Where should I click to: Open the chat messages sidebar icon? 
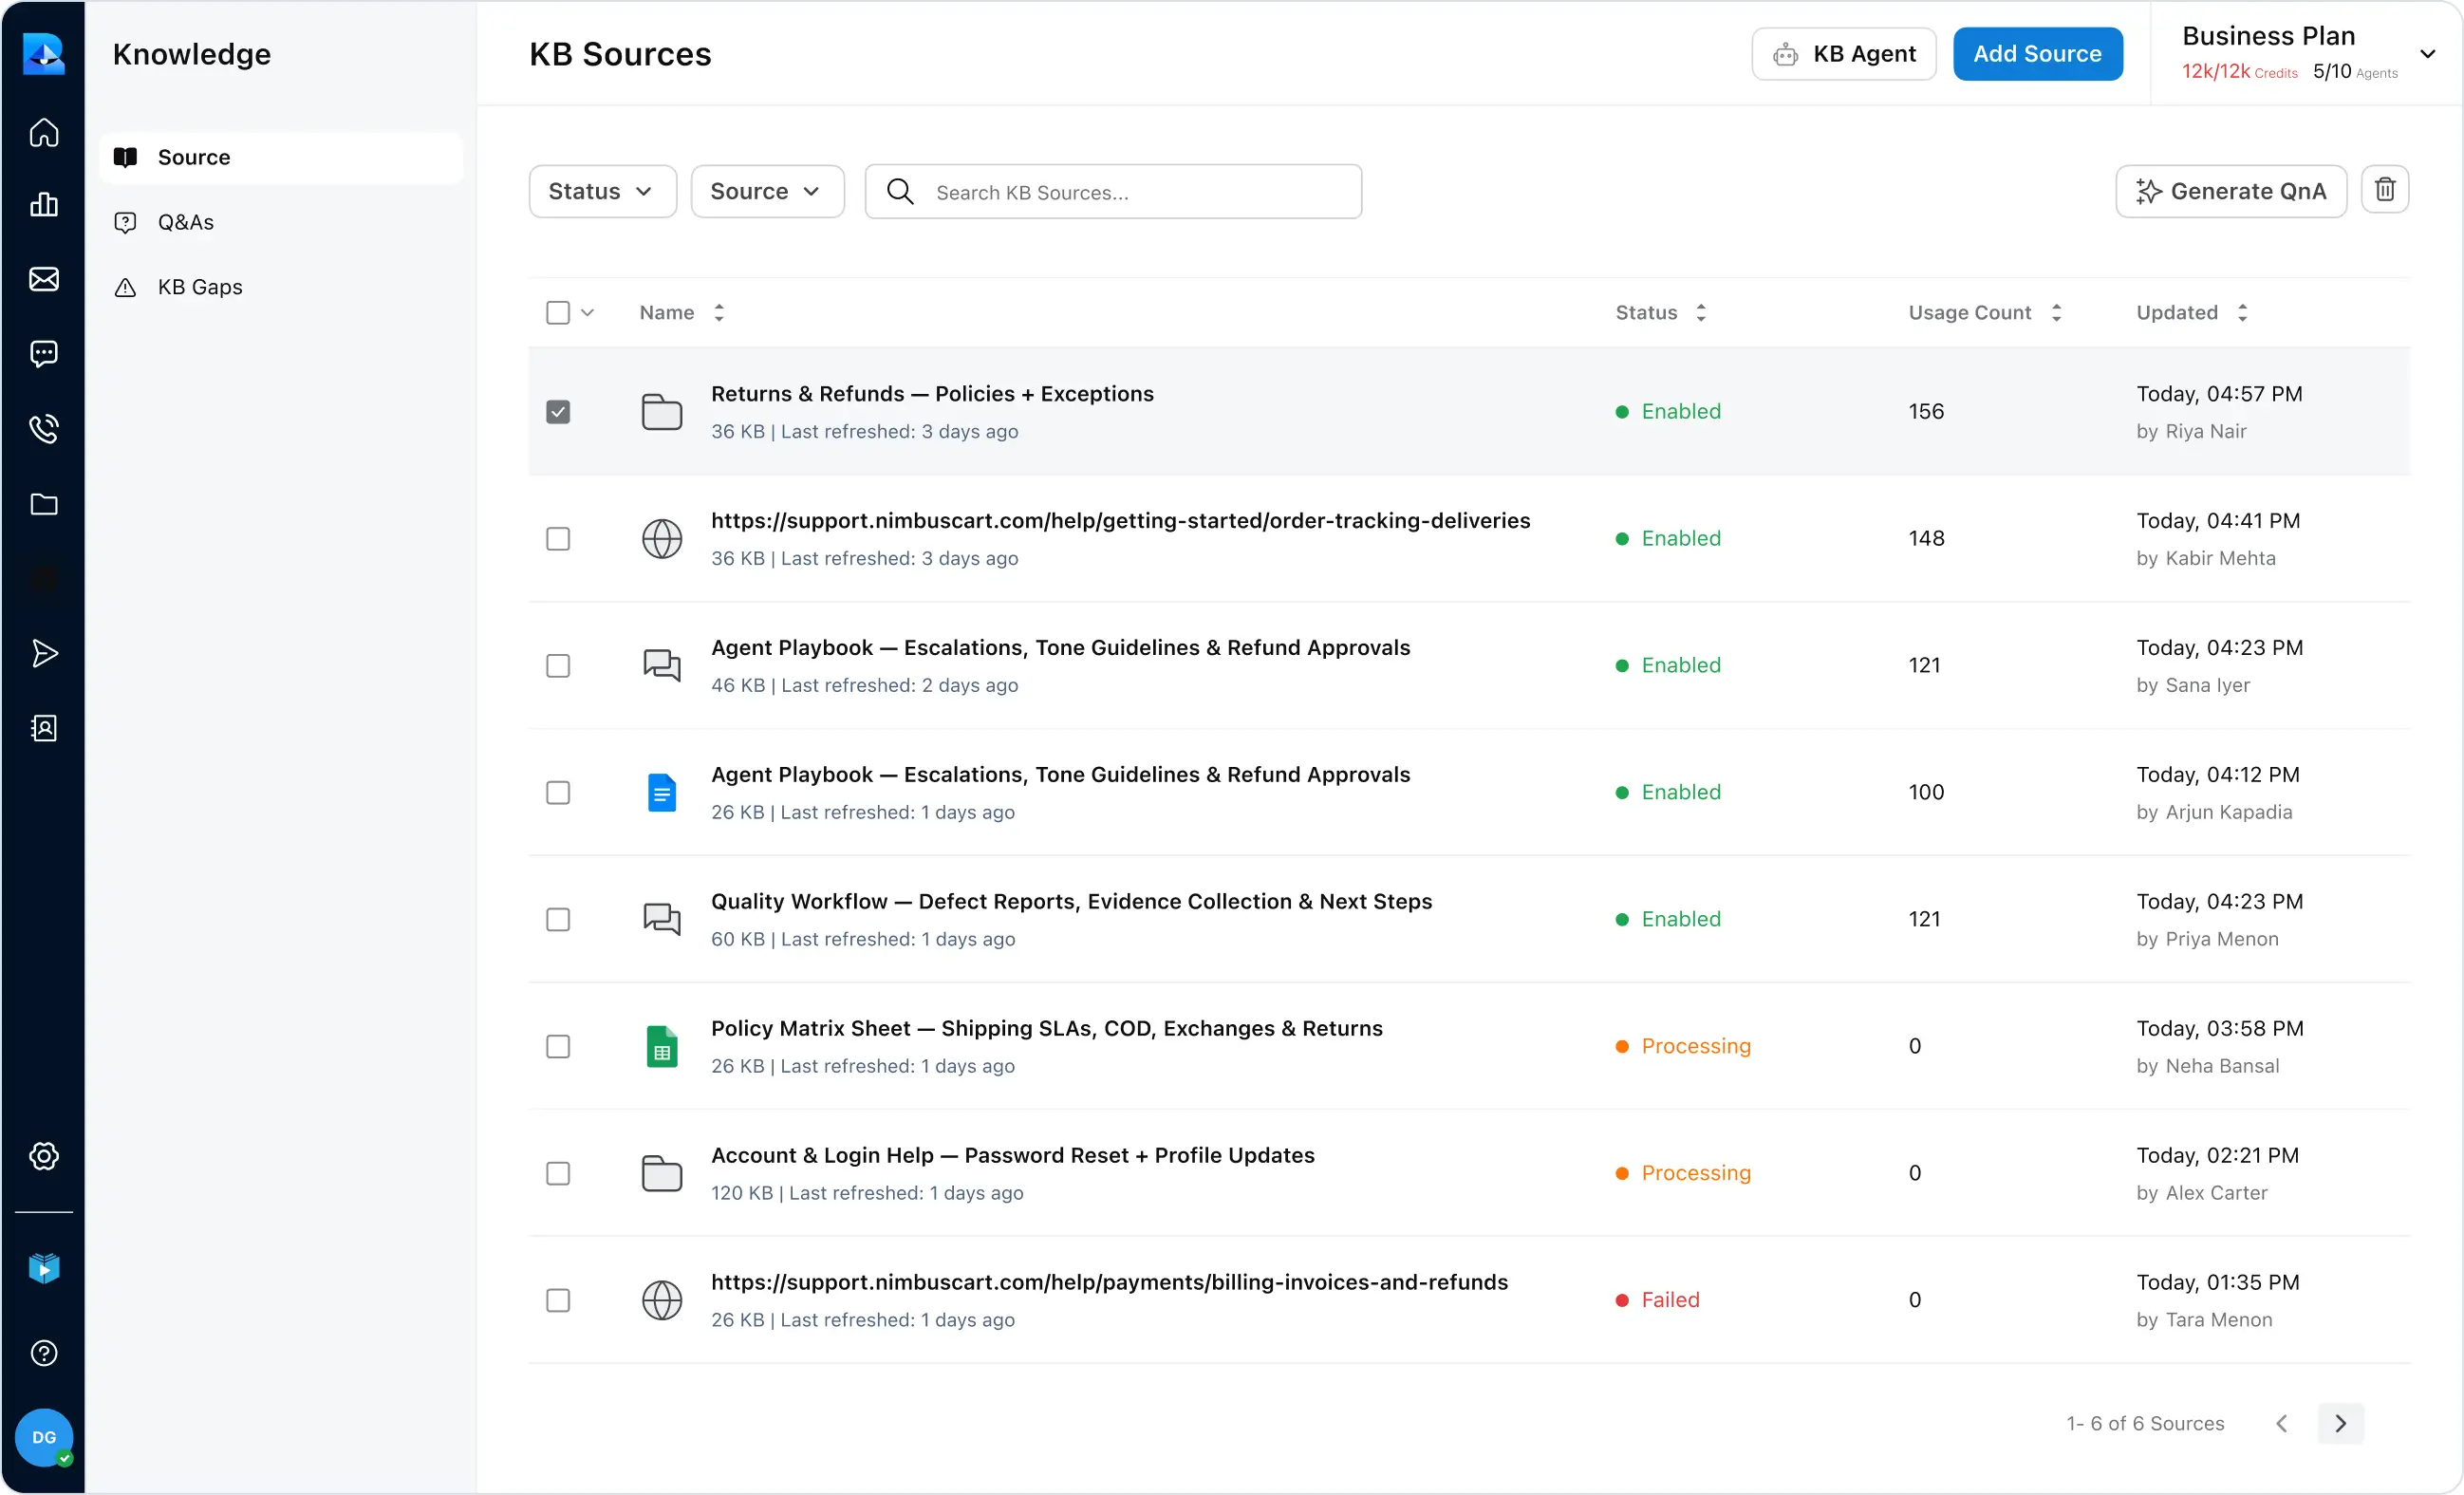tap(44, 353)
